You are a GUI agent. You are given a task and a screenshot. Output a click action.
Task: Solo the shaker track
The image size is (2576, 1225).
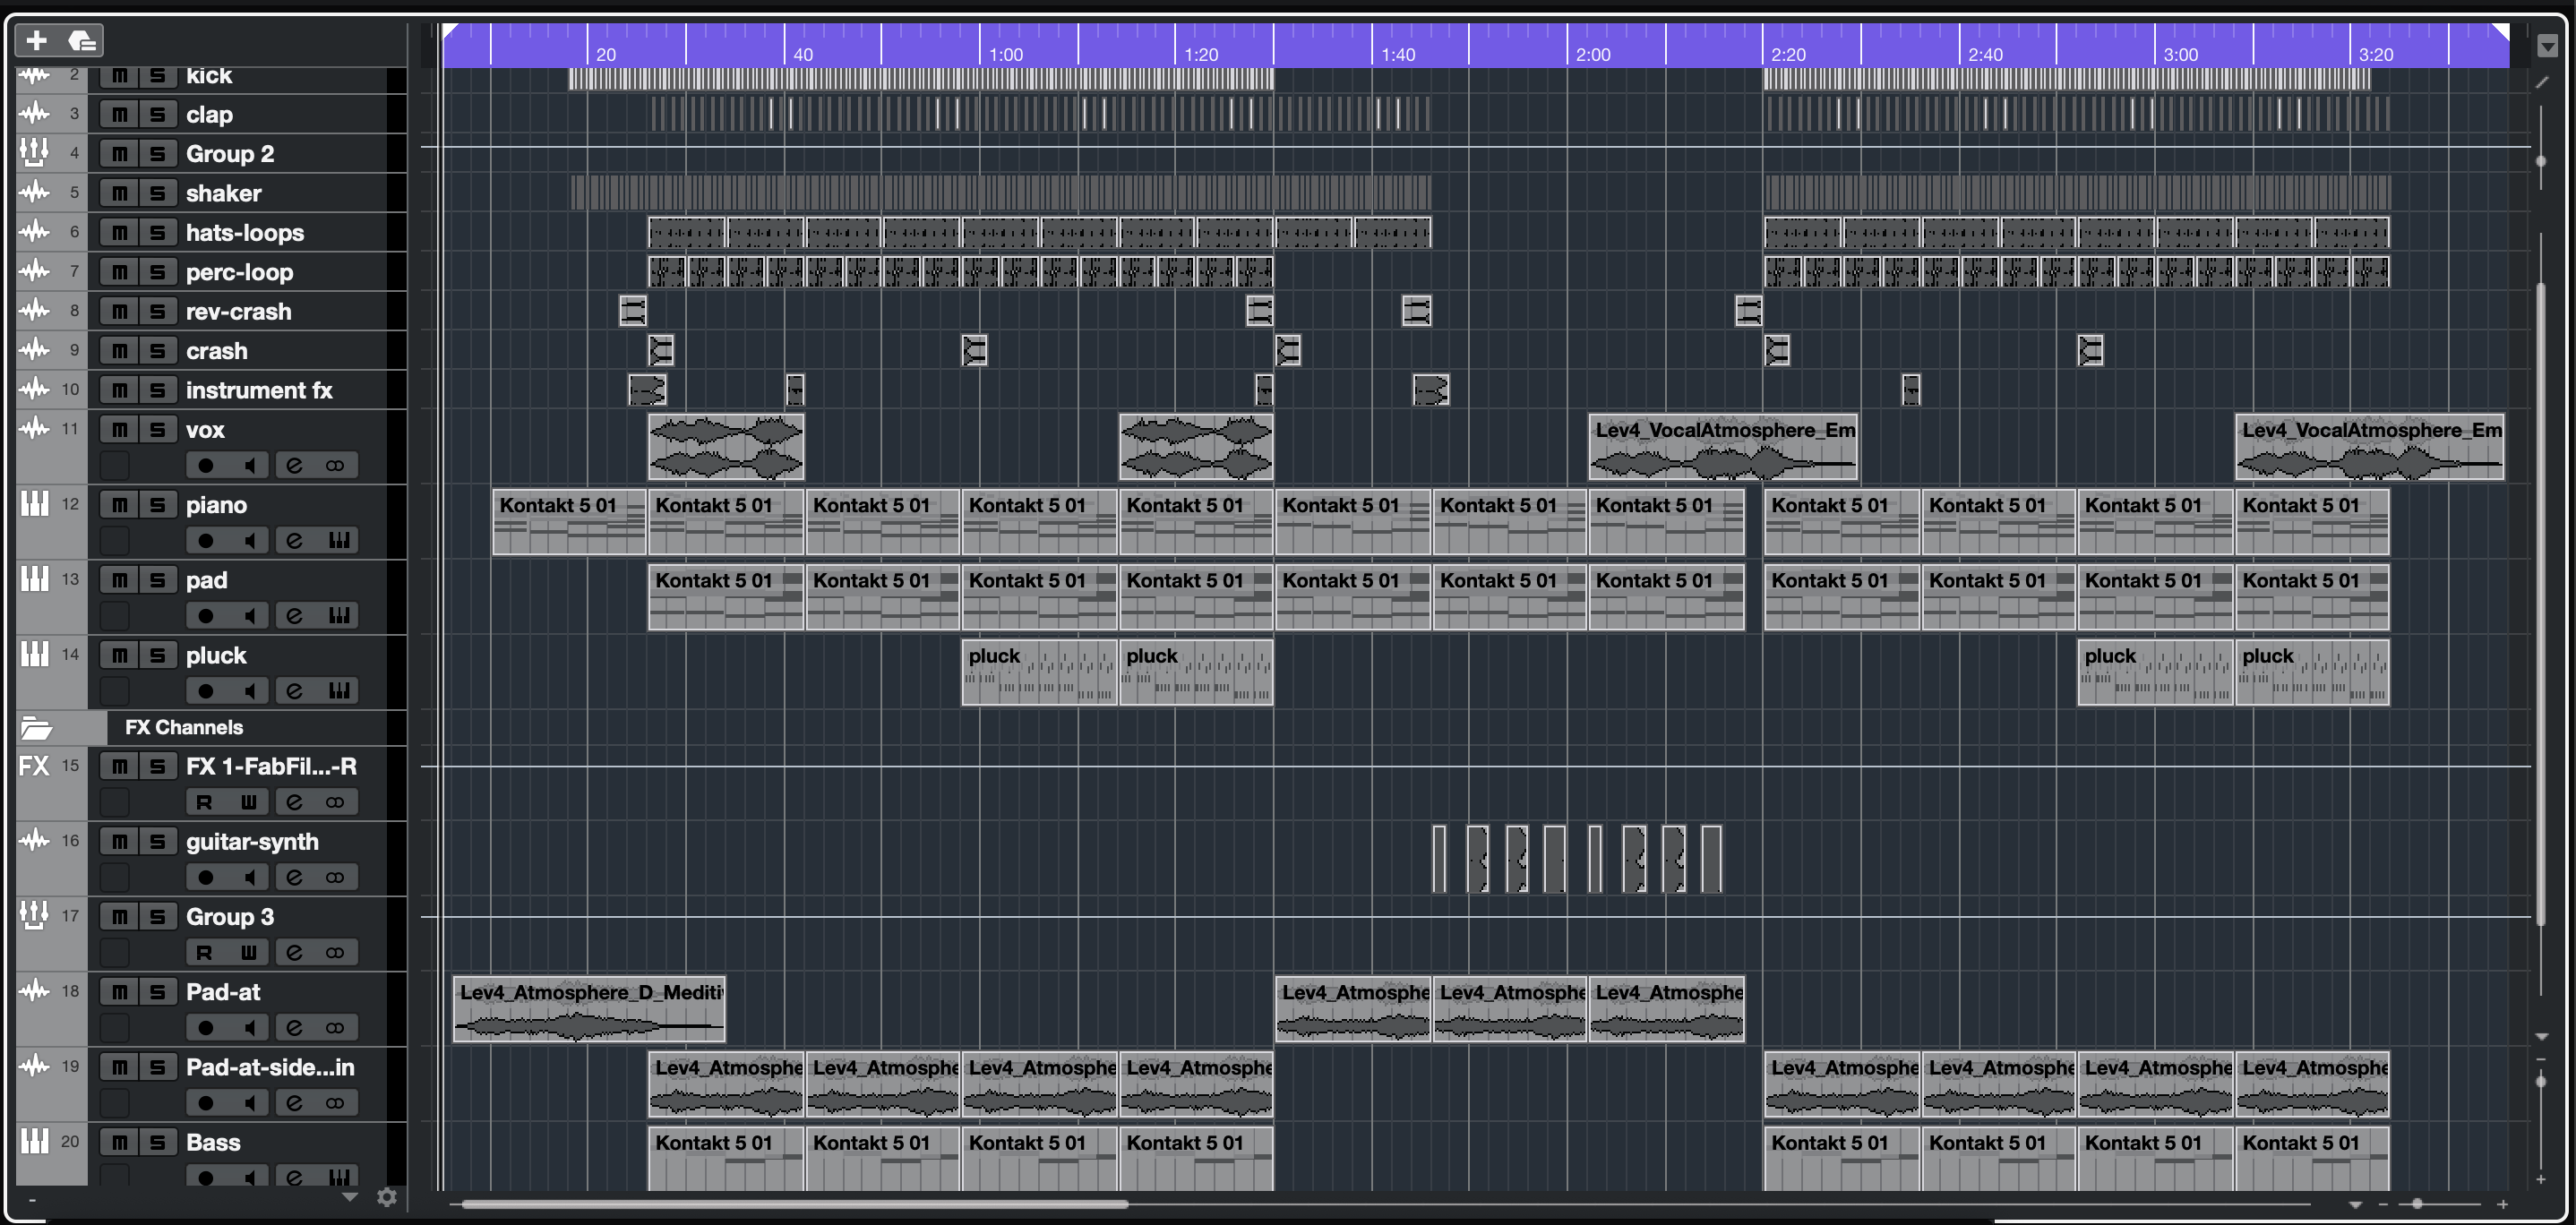coord(157,193)
